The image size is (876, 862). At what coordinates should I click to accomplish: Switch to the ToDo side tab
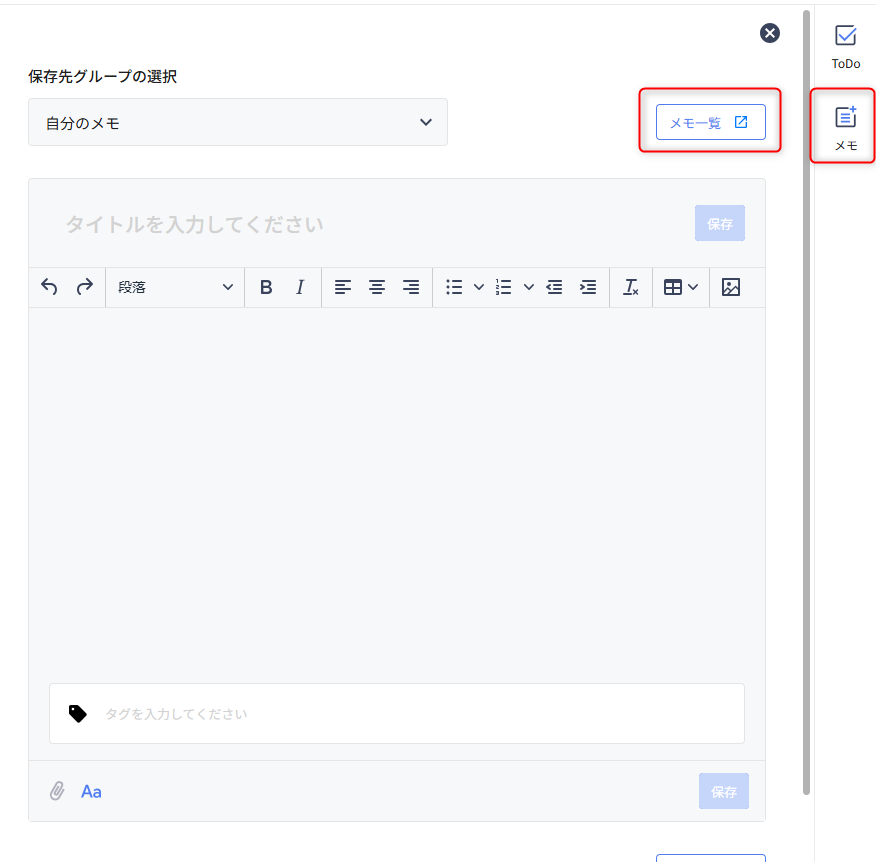pyautogui.click(x=846, y=46)
